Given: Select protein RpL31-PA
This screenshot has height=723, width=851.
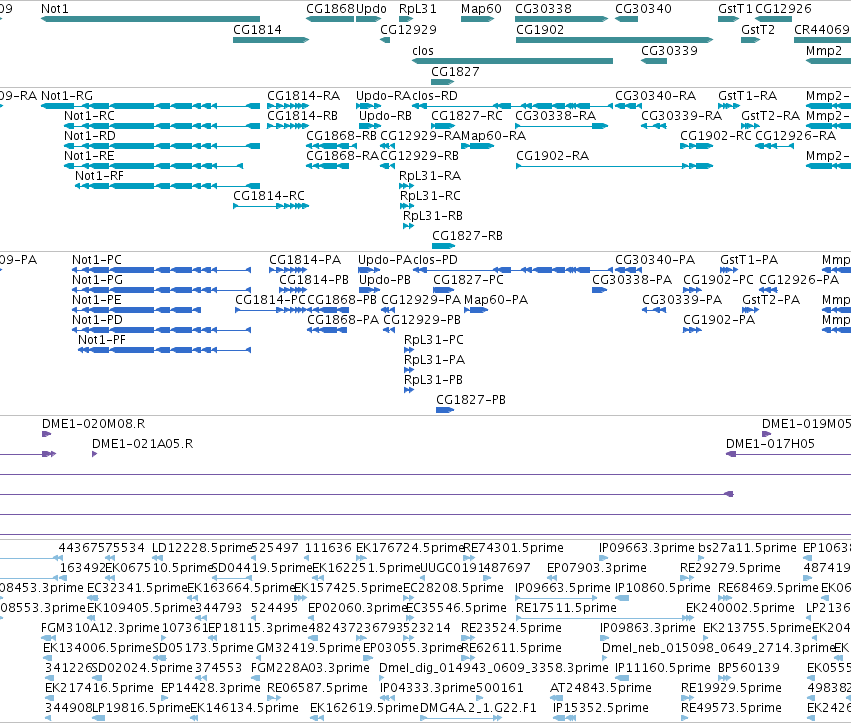Looking at the screenshot, I should (x=434, y=360).
